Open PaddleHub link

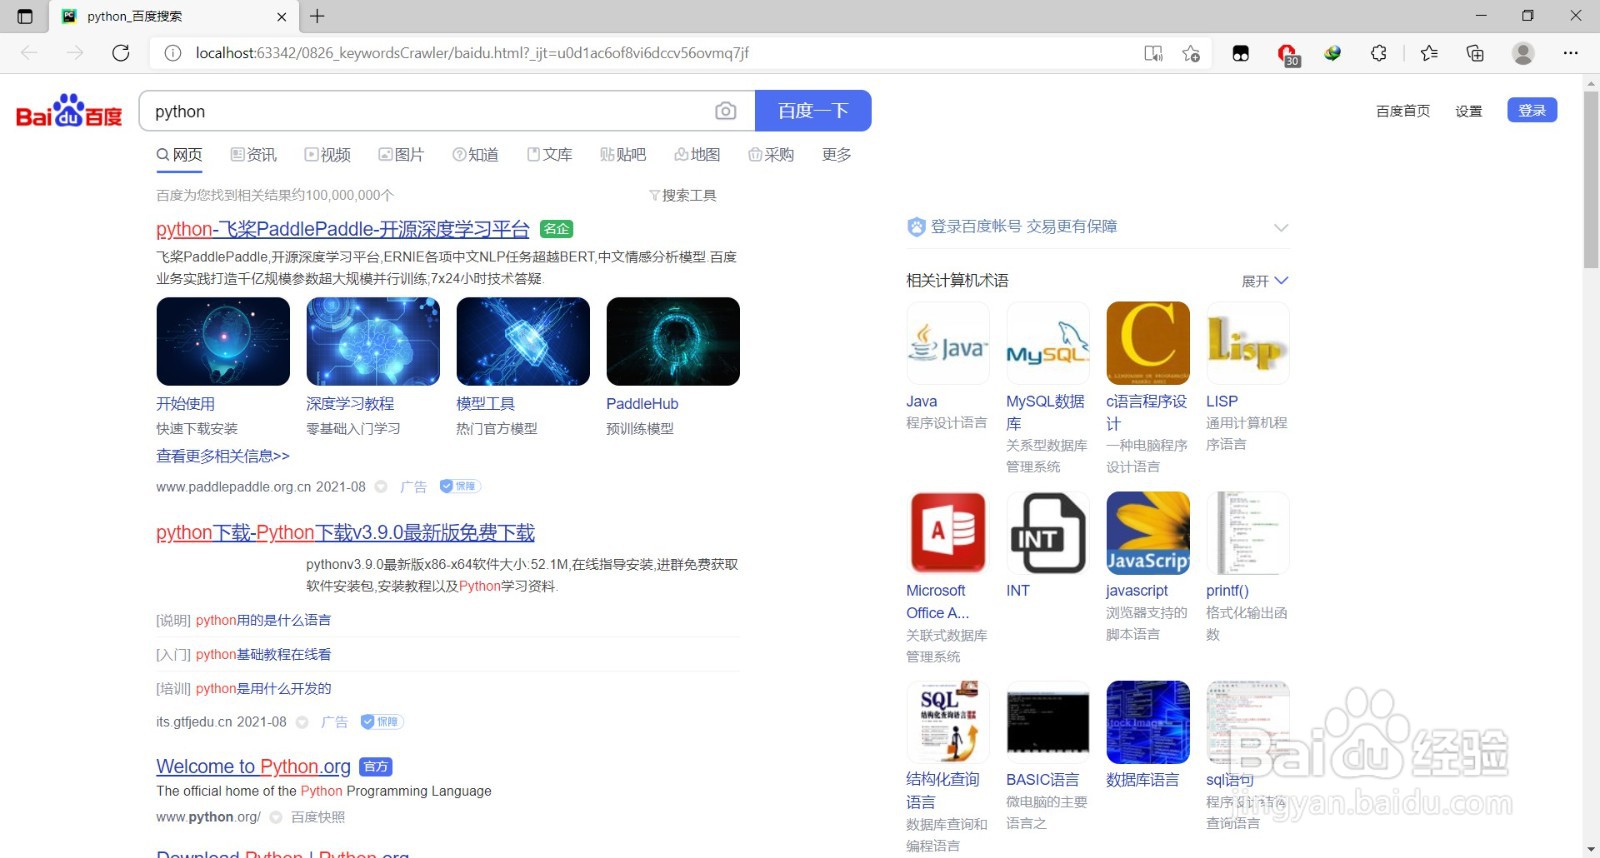click(642, 404)
